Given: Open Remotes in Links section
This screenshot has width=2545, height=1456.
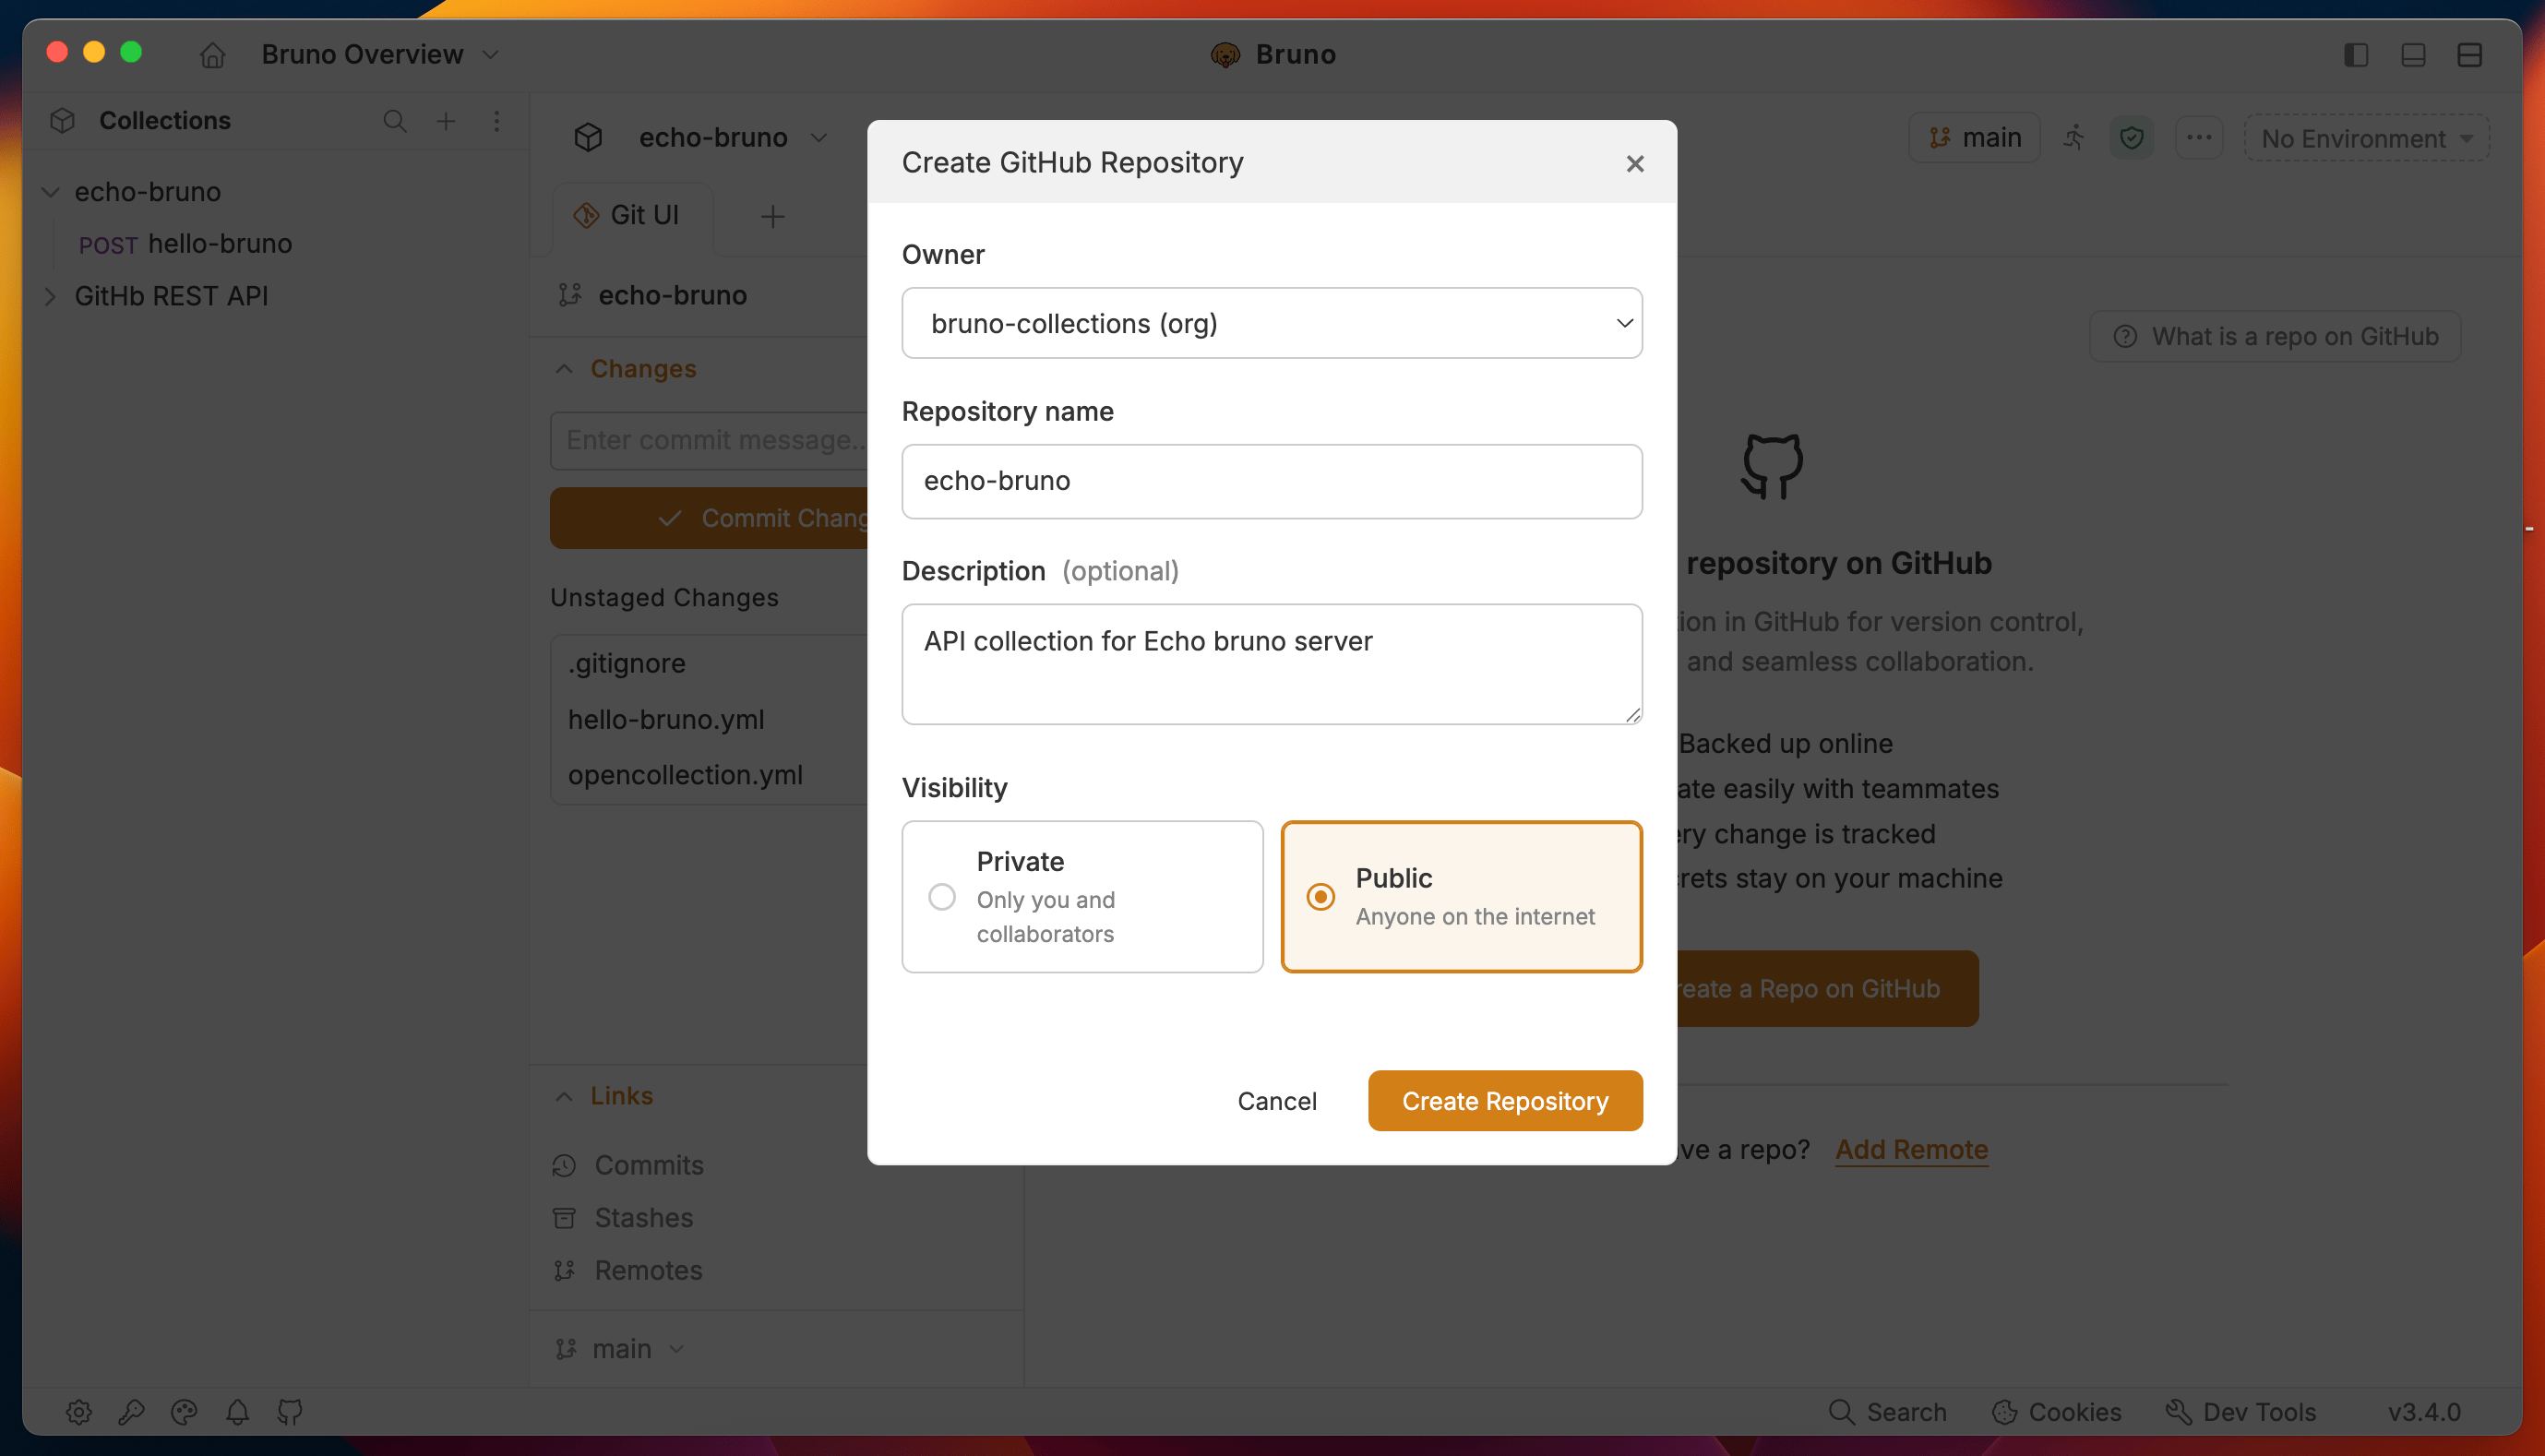Looking at the screenshot, I should click(628, 1270).
